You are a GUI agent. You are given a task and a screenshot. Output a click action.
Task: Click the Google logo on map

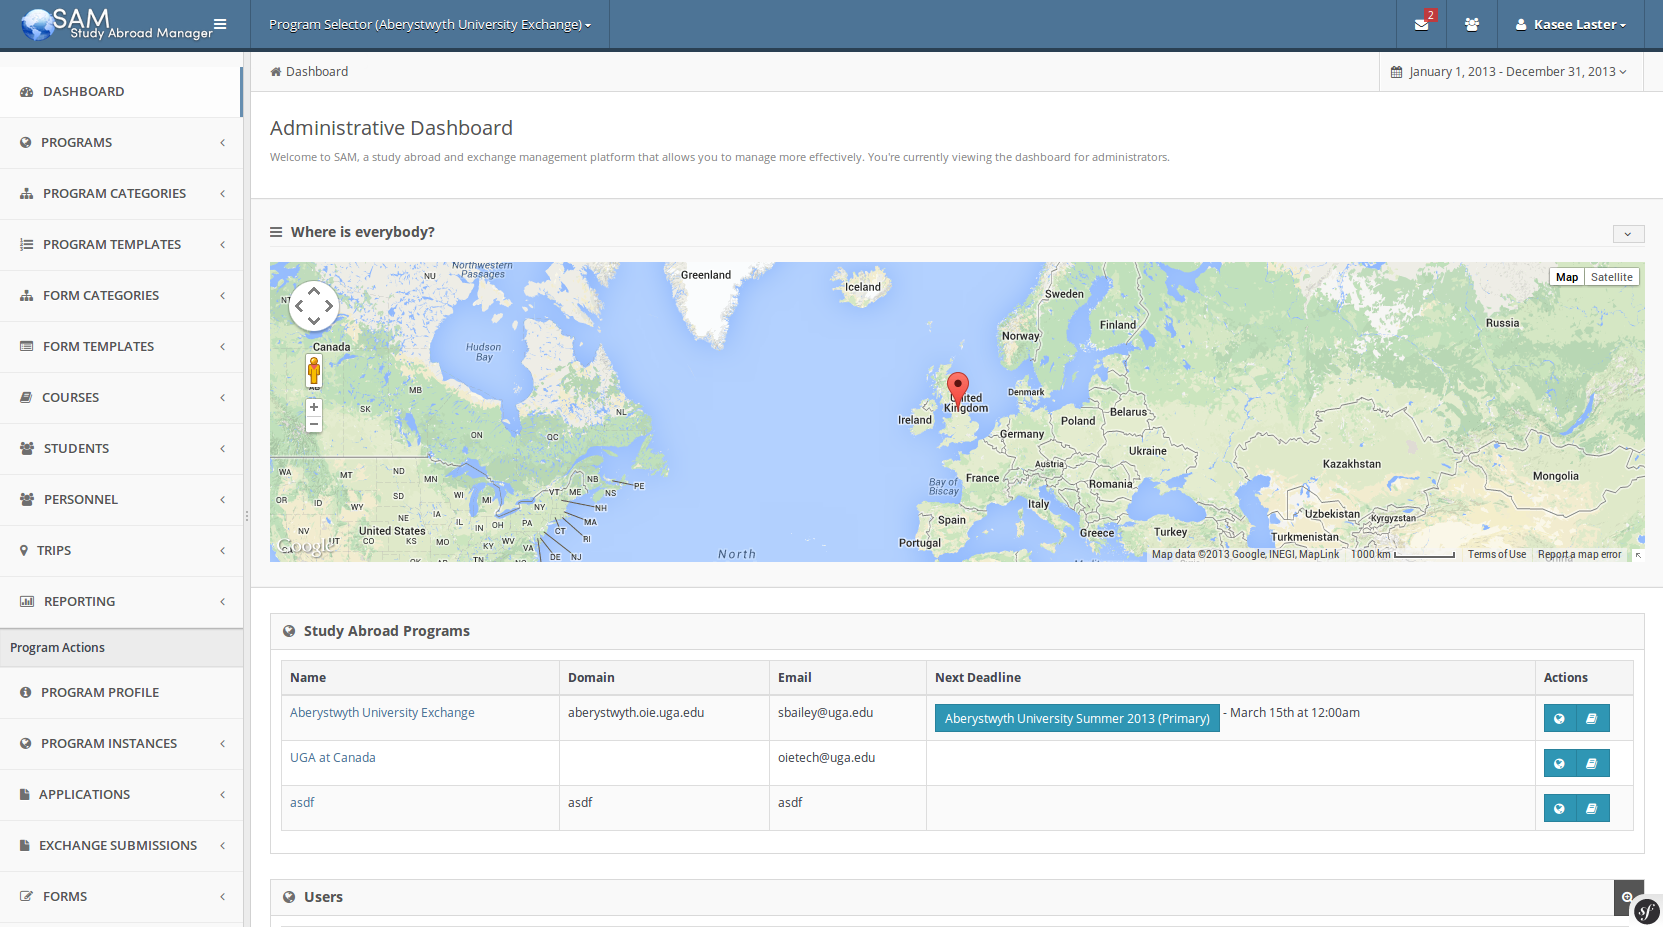[x=305, y=547]
